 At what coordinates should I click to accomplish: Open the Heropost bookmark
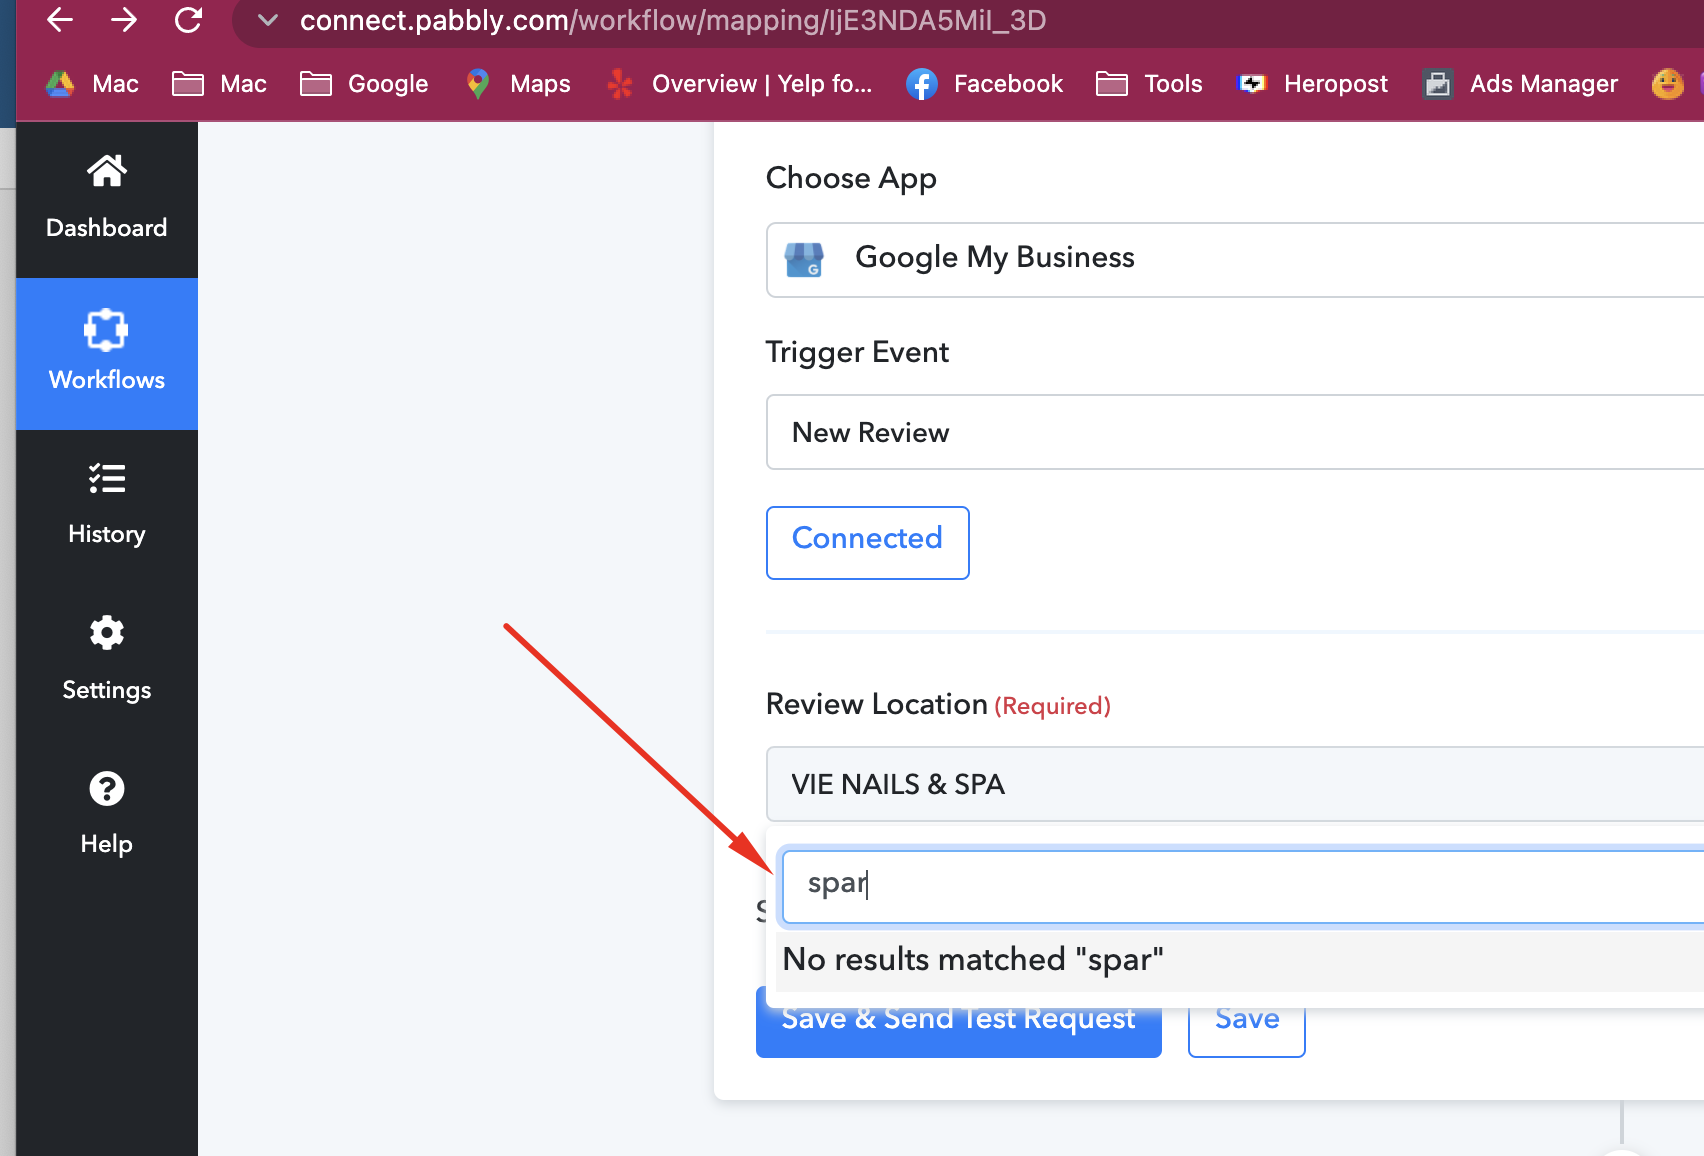point(1312,84)
